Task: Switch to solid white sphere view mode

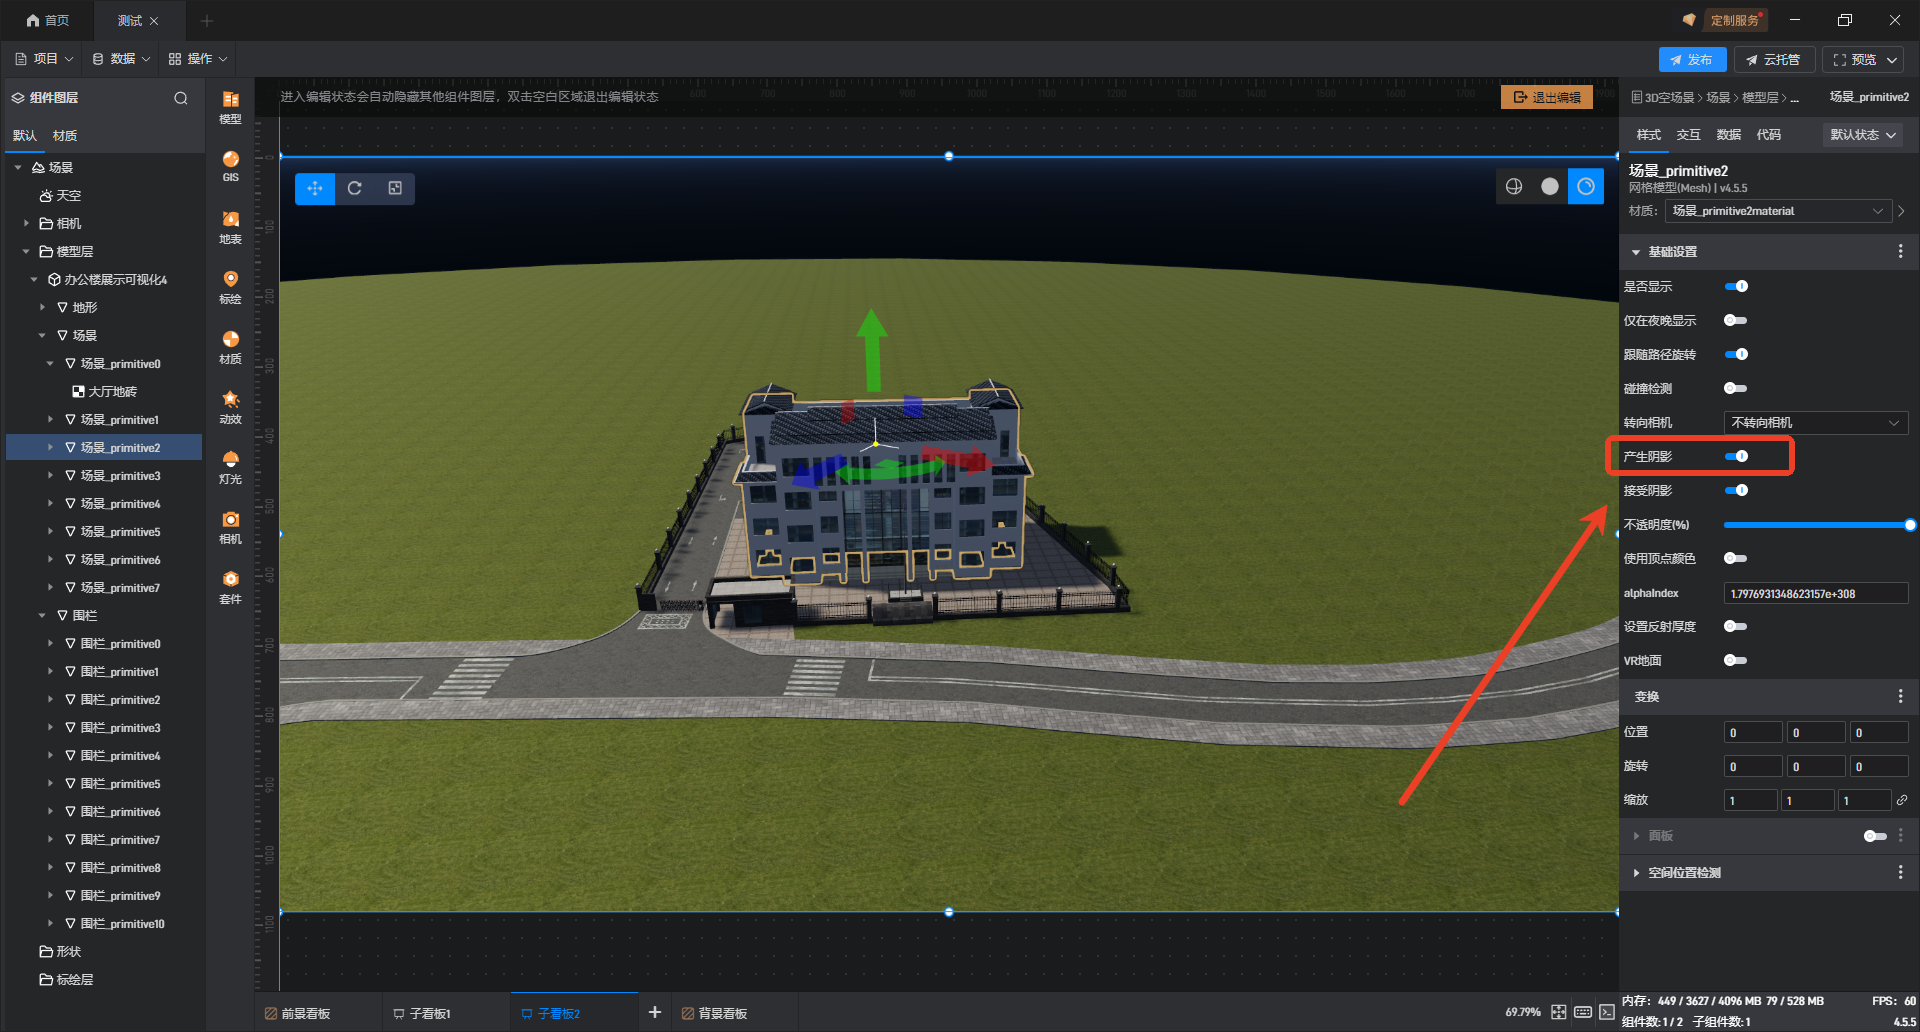Action: [x=1550, y=186]
